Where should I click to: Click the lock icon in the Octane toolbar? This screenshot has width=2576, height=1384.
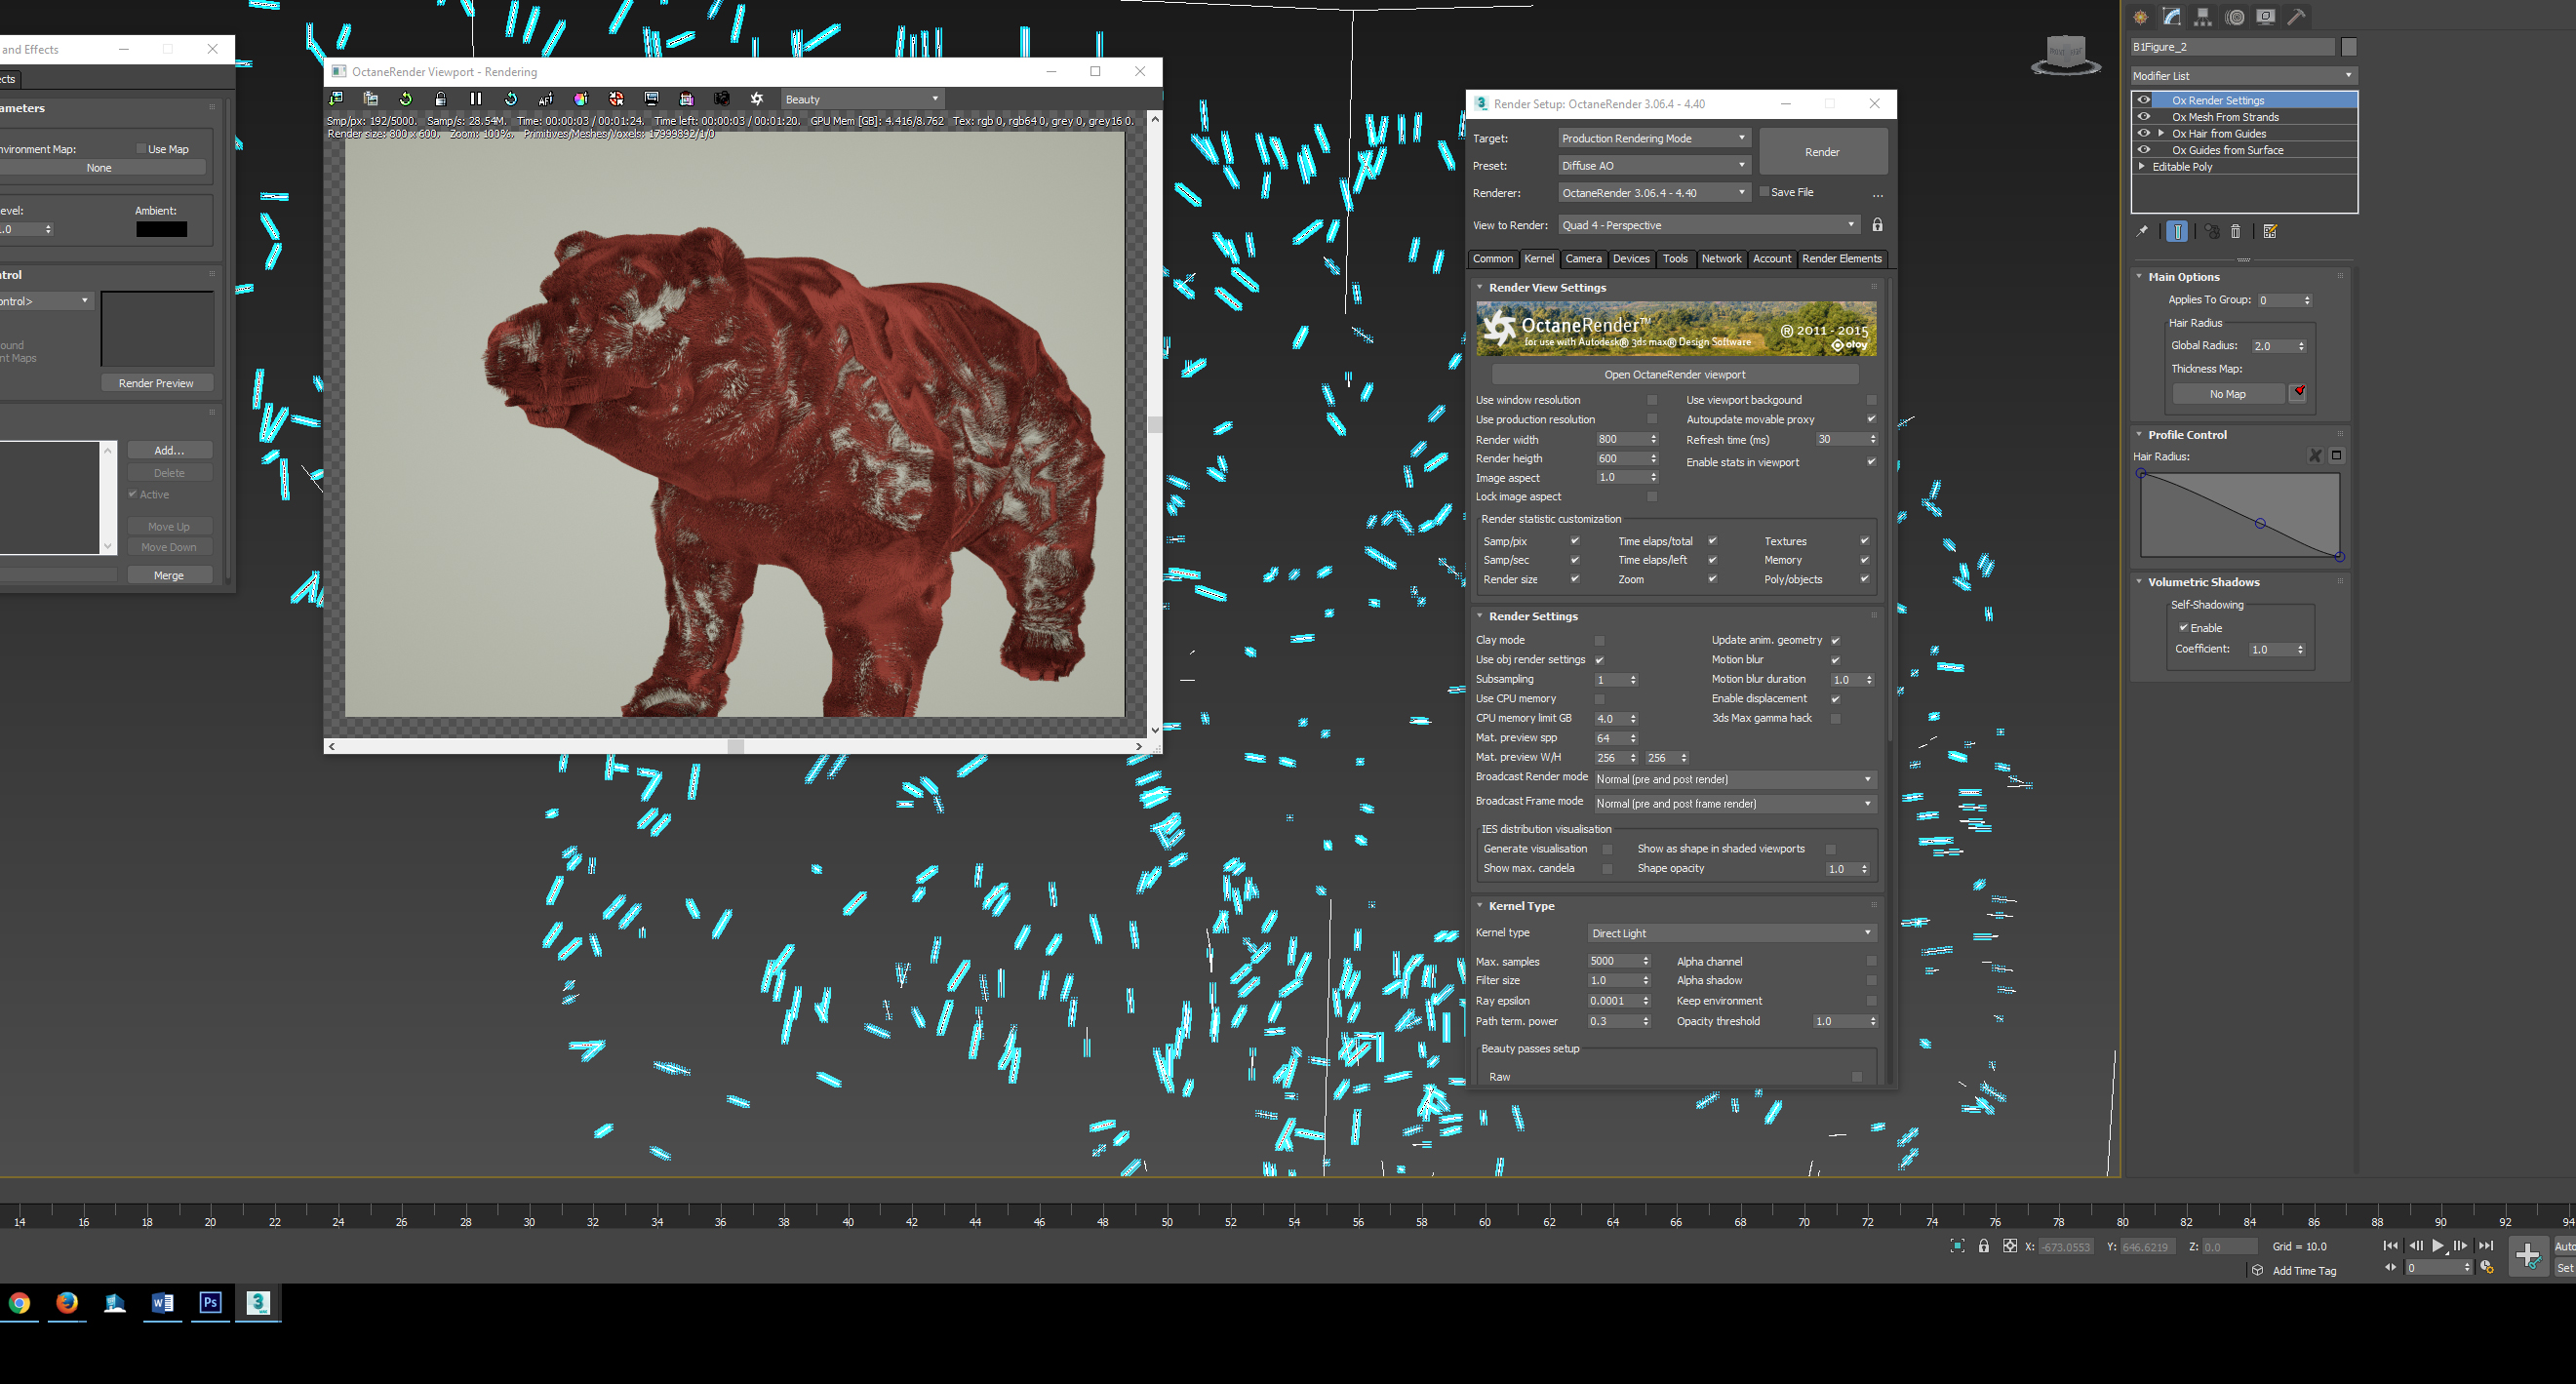(441, 99)
